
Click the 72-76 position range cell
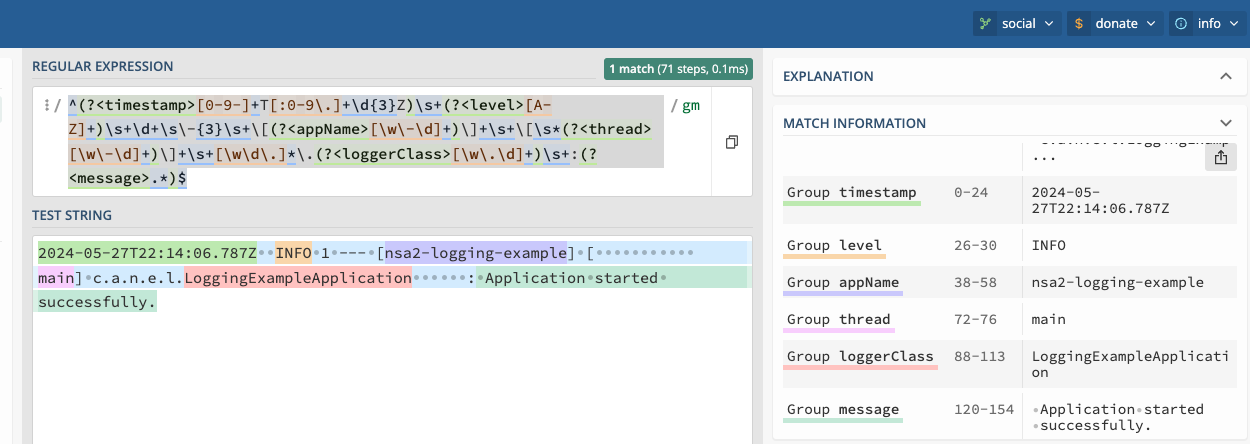pyautogui.click(x=975, y=319)
